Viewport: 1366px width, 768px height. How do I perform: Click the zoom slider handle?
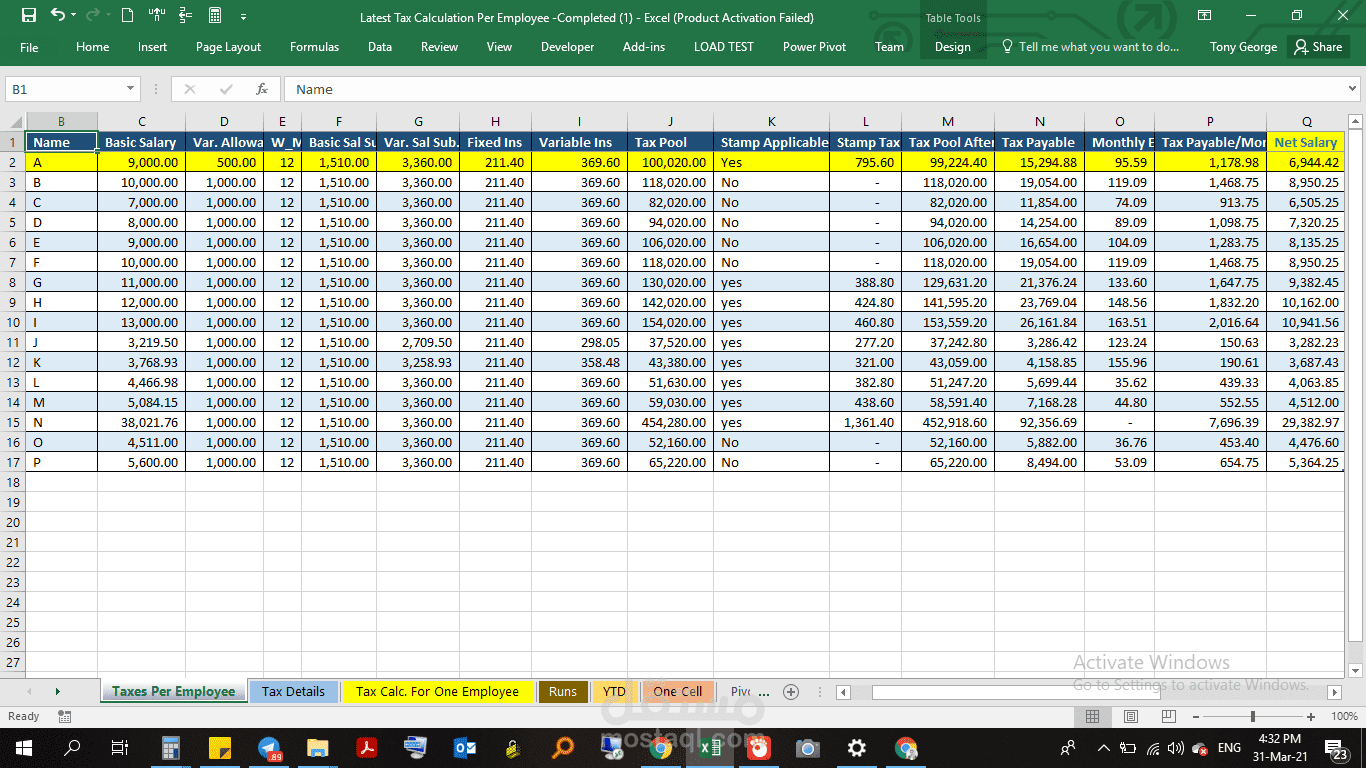1253,717
